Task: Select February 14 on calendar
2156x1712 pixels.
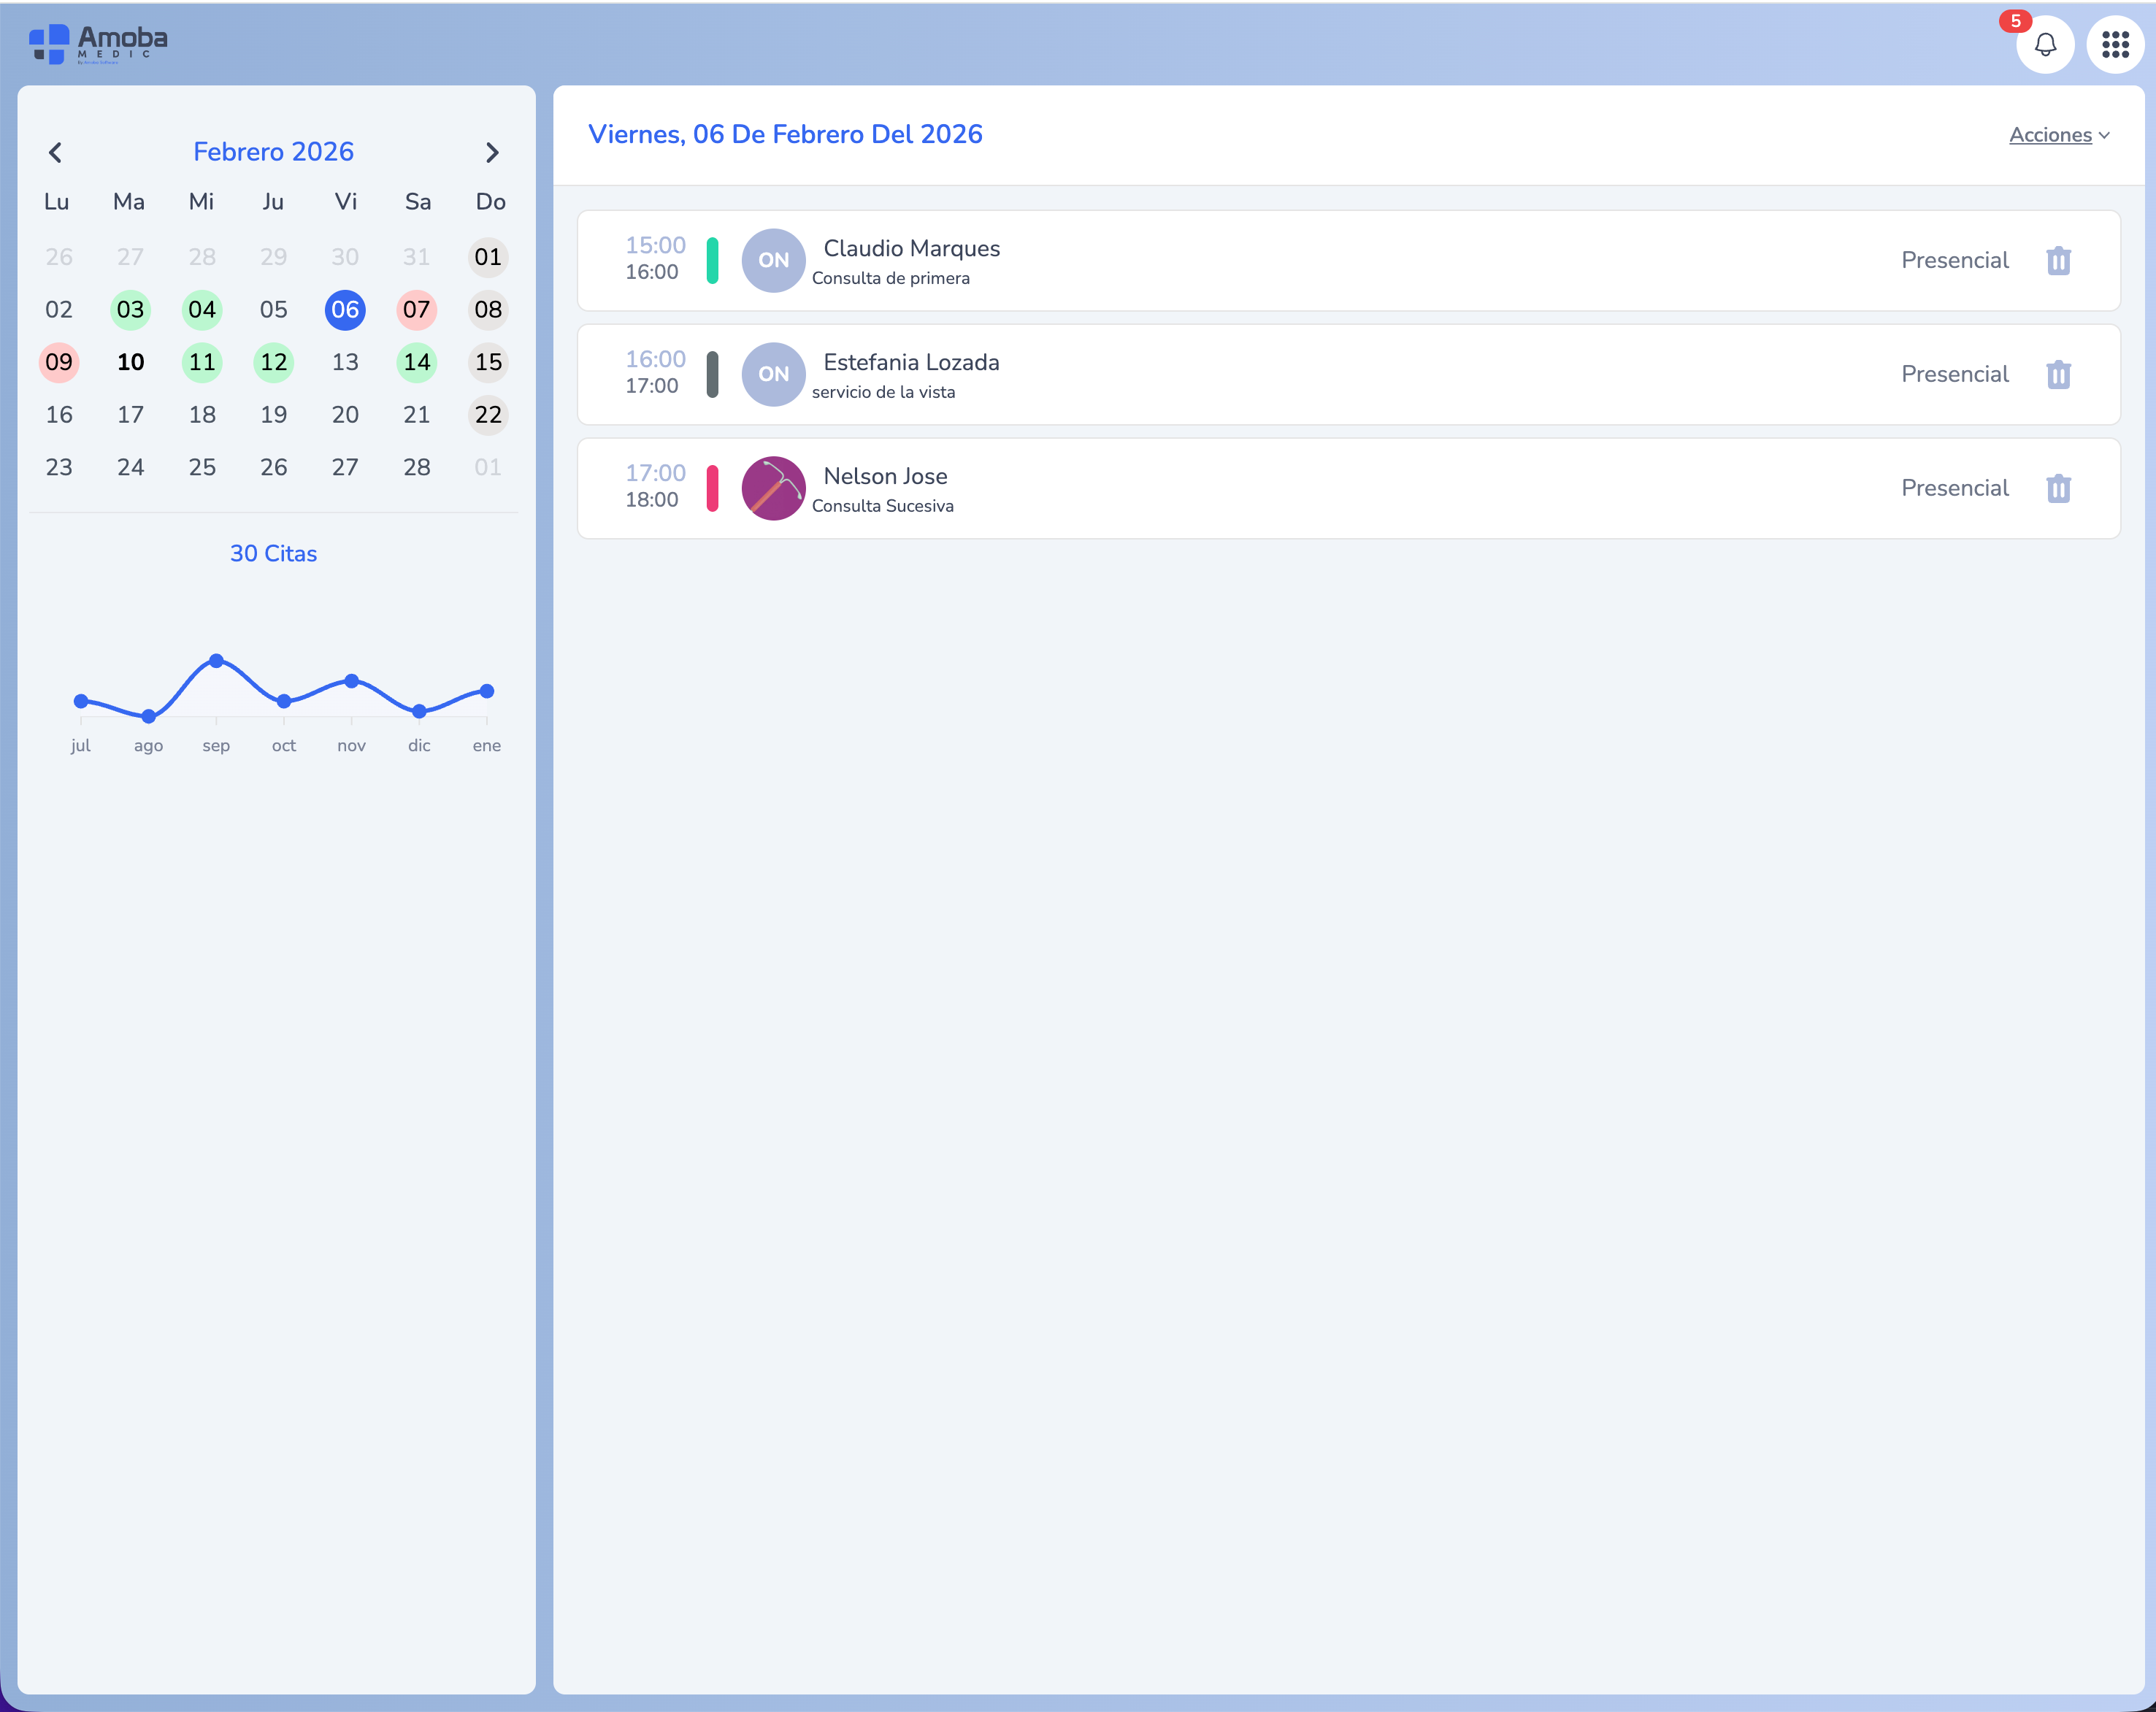Action: [x=416, y=362]
